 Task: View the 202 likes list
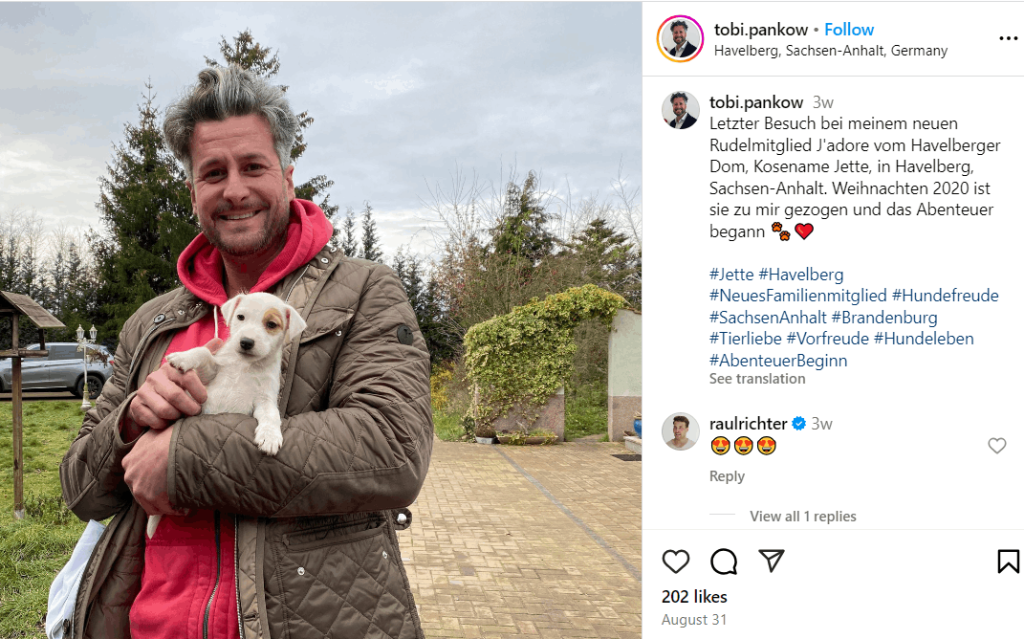click(694, 597)
